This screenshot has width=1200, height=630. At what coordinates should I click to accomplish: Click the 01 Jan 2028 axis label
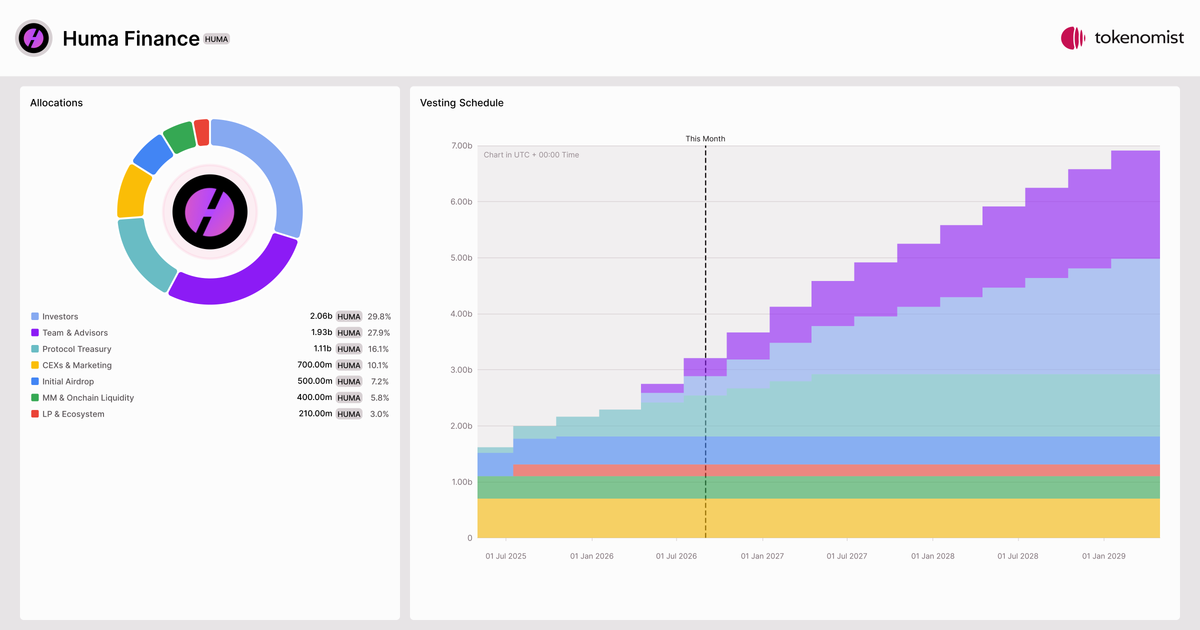click(x=934, y=555)
